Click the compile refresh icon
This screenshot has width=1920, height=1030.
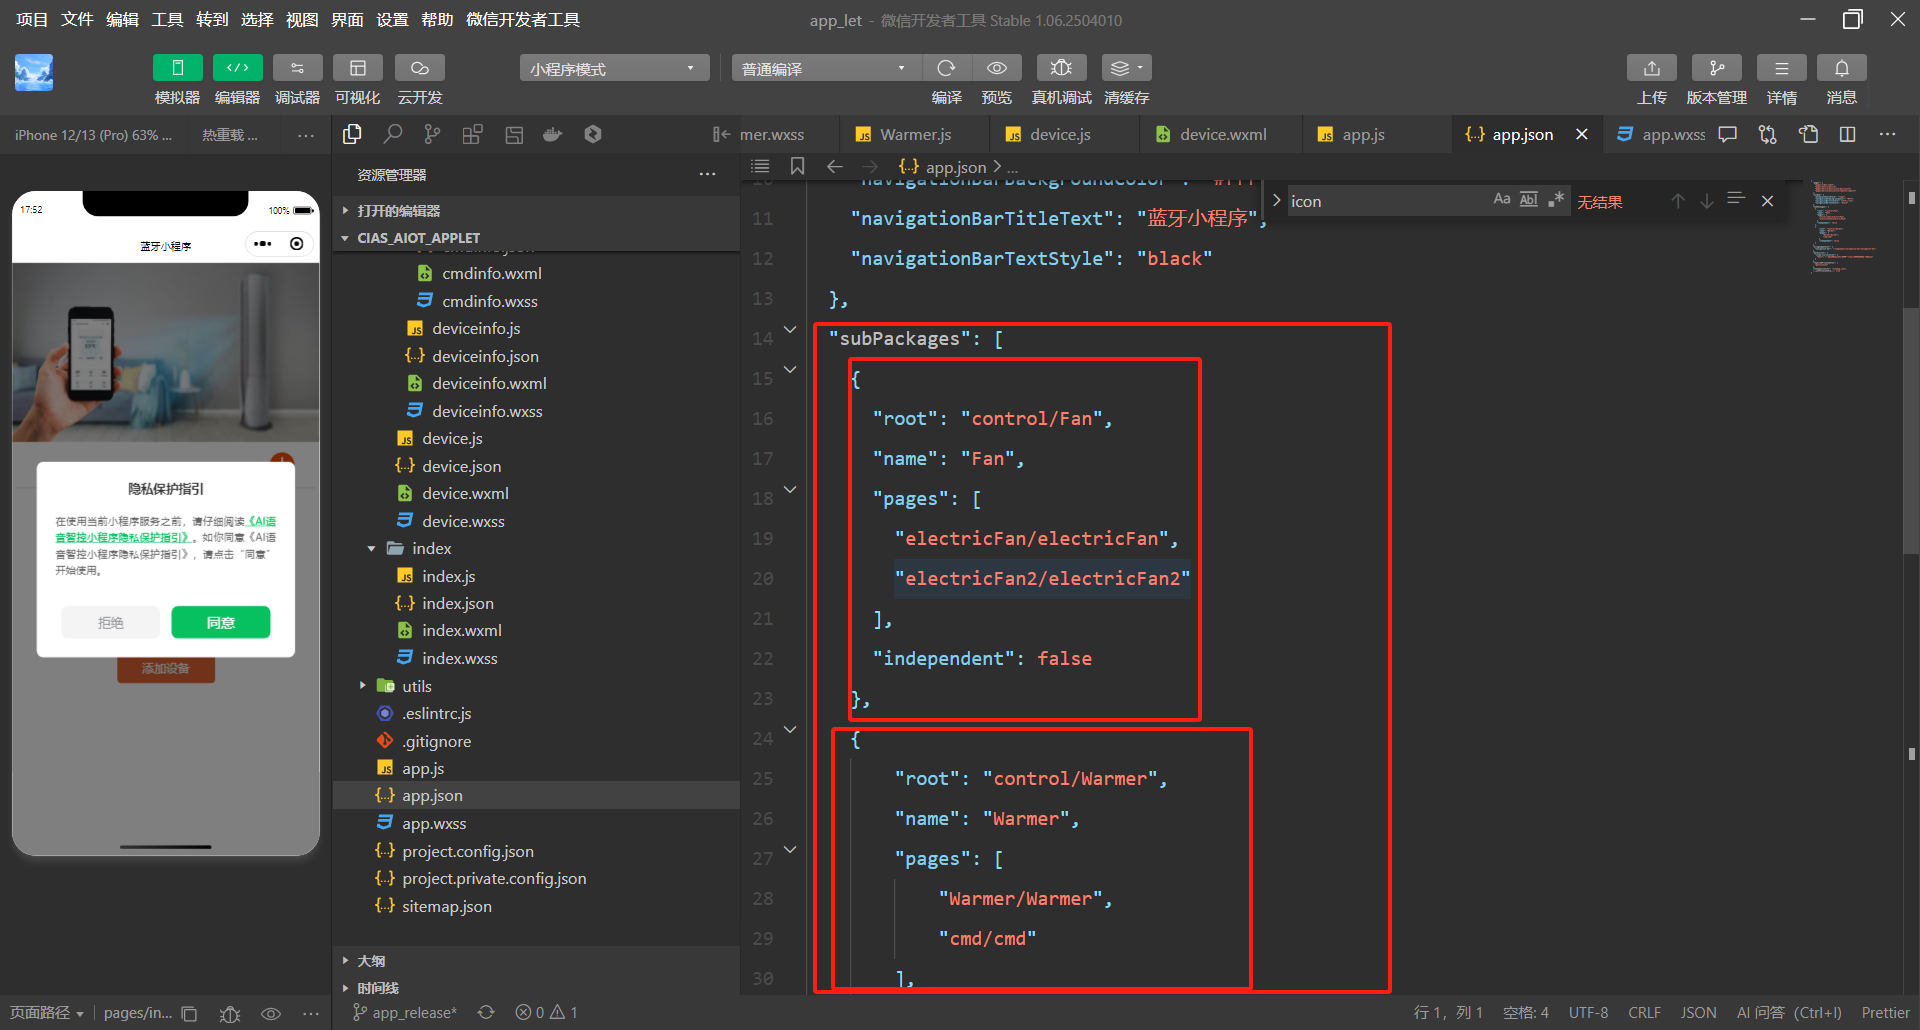coord(946,68)
